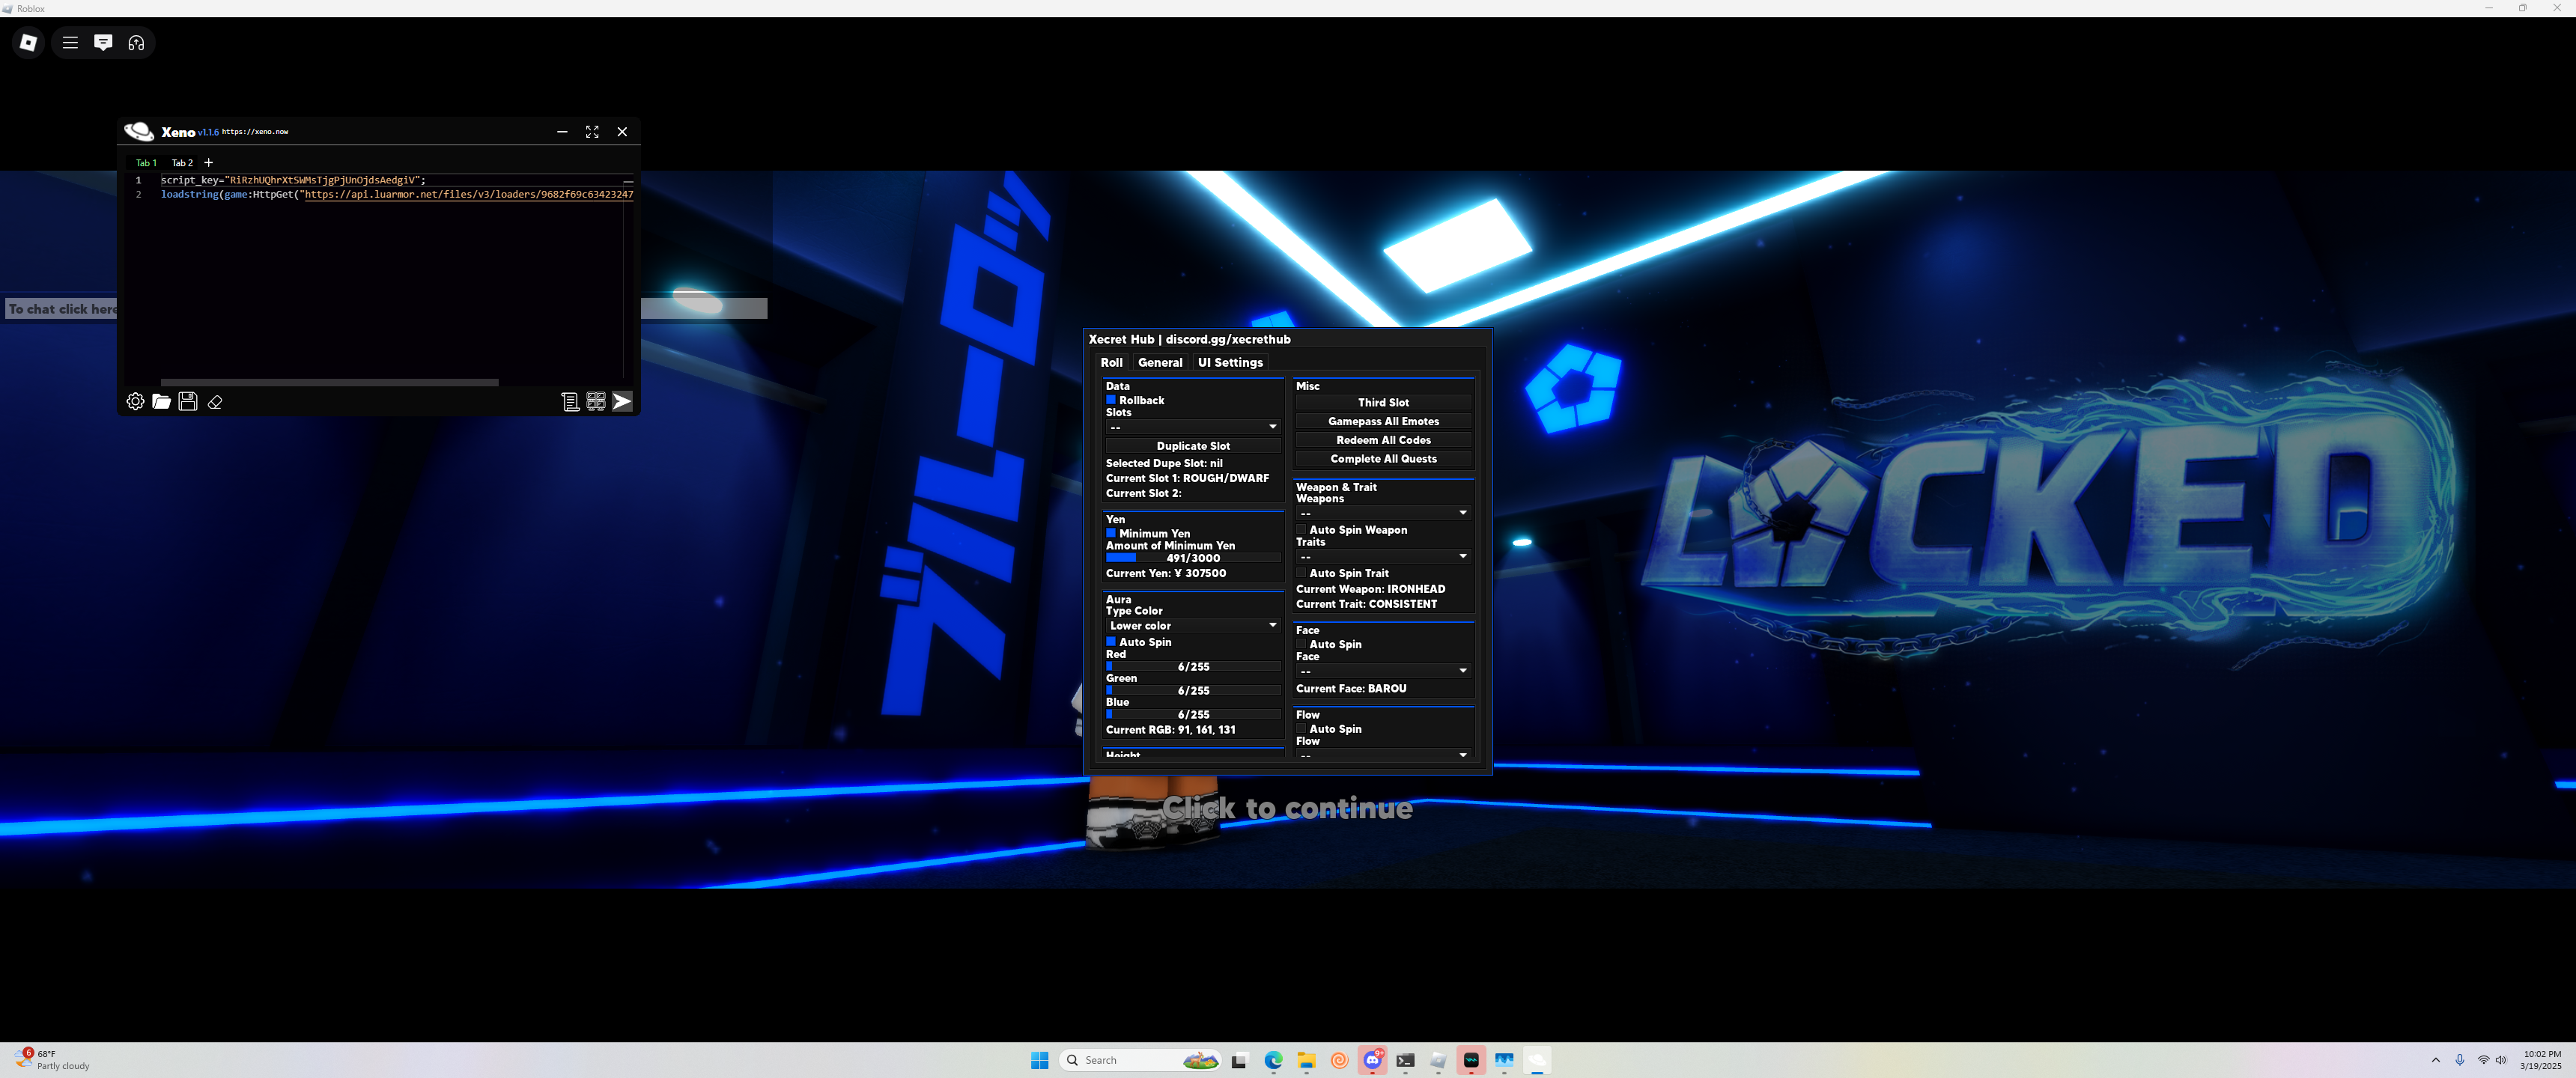The image size is (2576, 1078).
Task: Open the UI Settings tab
Action: 1229,362
